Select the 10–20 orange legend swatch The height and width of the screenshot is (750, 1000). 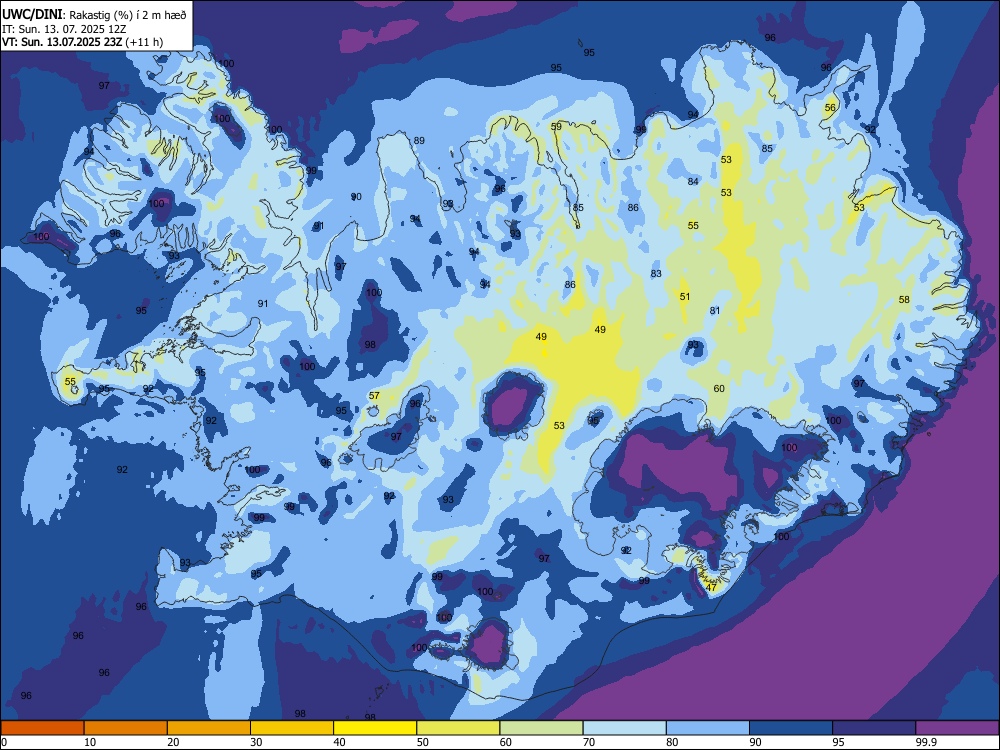[126, 728]
